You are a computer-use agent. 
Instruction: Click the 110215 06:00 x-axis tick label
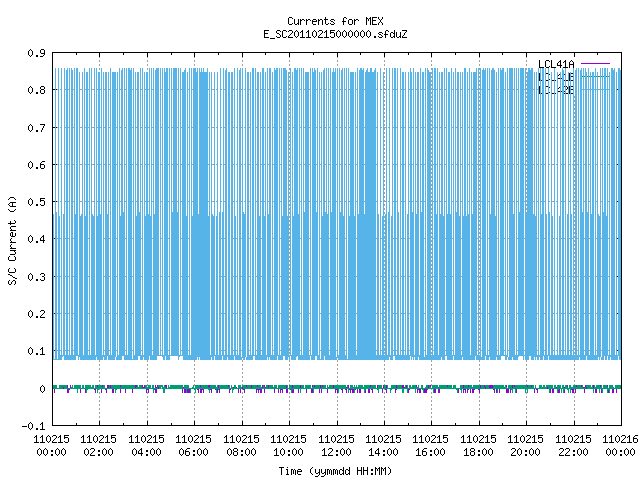[193, 446]
